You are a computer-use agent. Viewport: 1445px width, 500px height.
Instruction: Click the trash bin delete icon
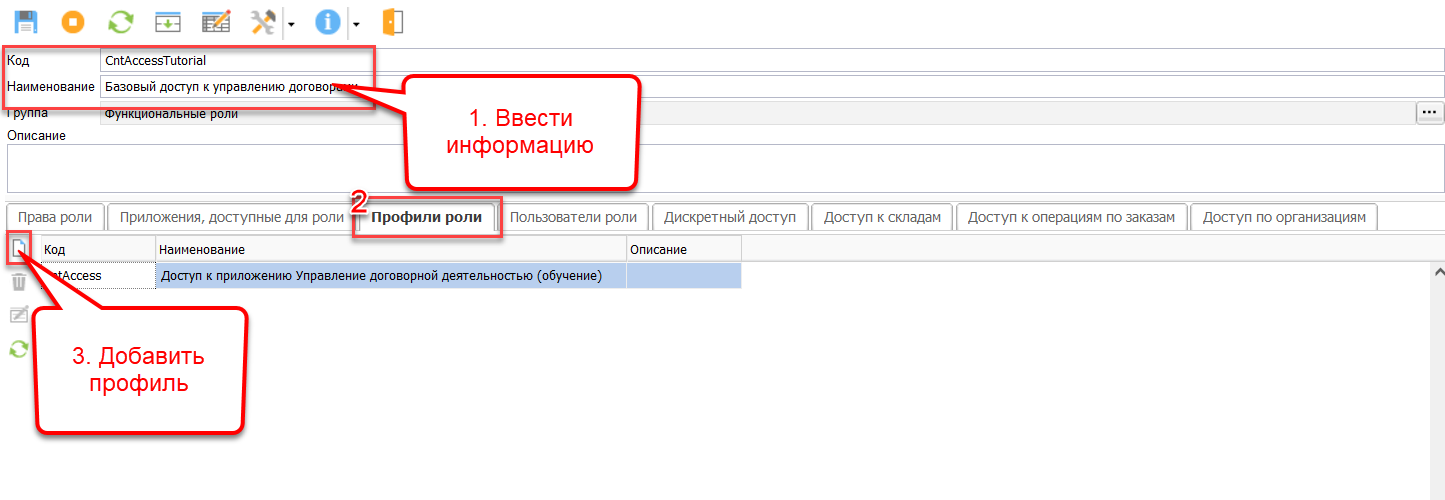tap(19, 282)
